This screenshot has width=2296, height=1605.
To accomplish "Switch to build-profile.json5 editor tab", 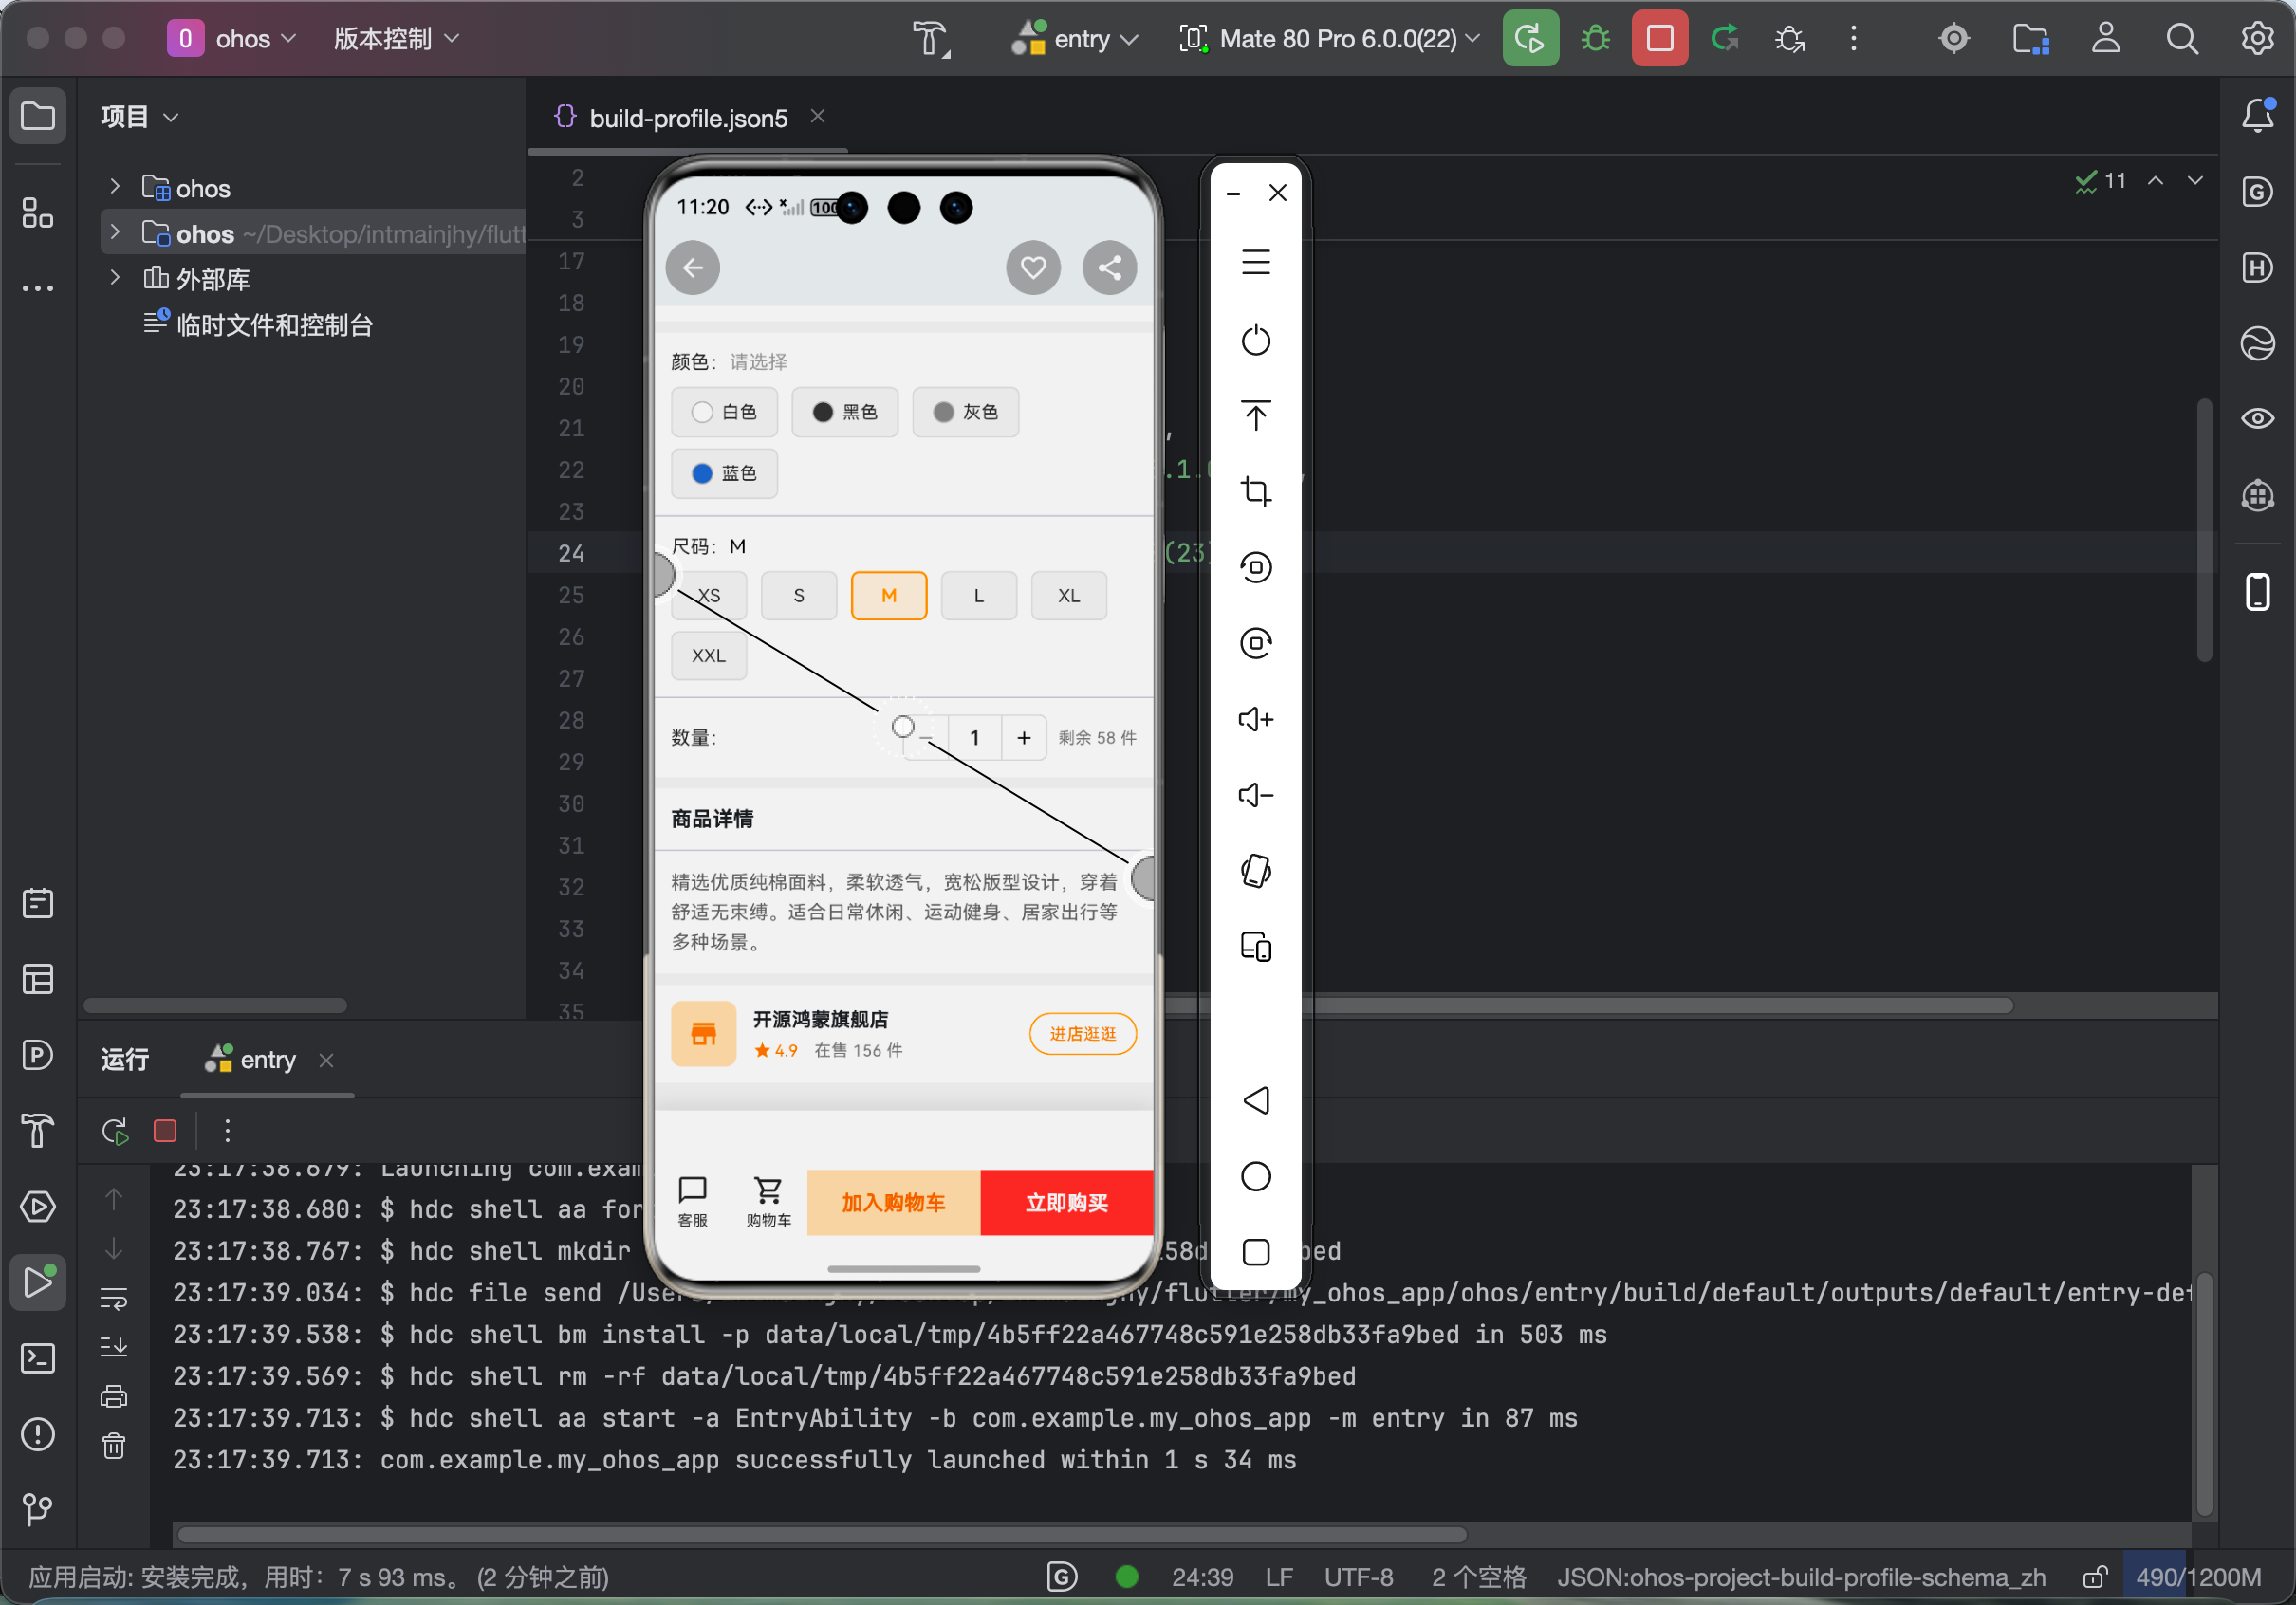I will (x=687, y=118).
